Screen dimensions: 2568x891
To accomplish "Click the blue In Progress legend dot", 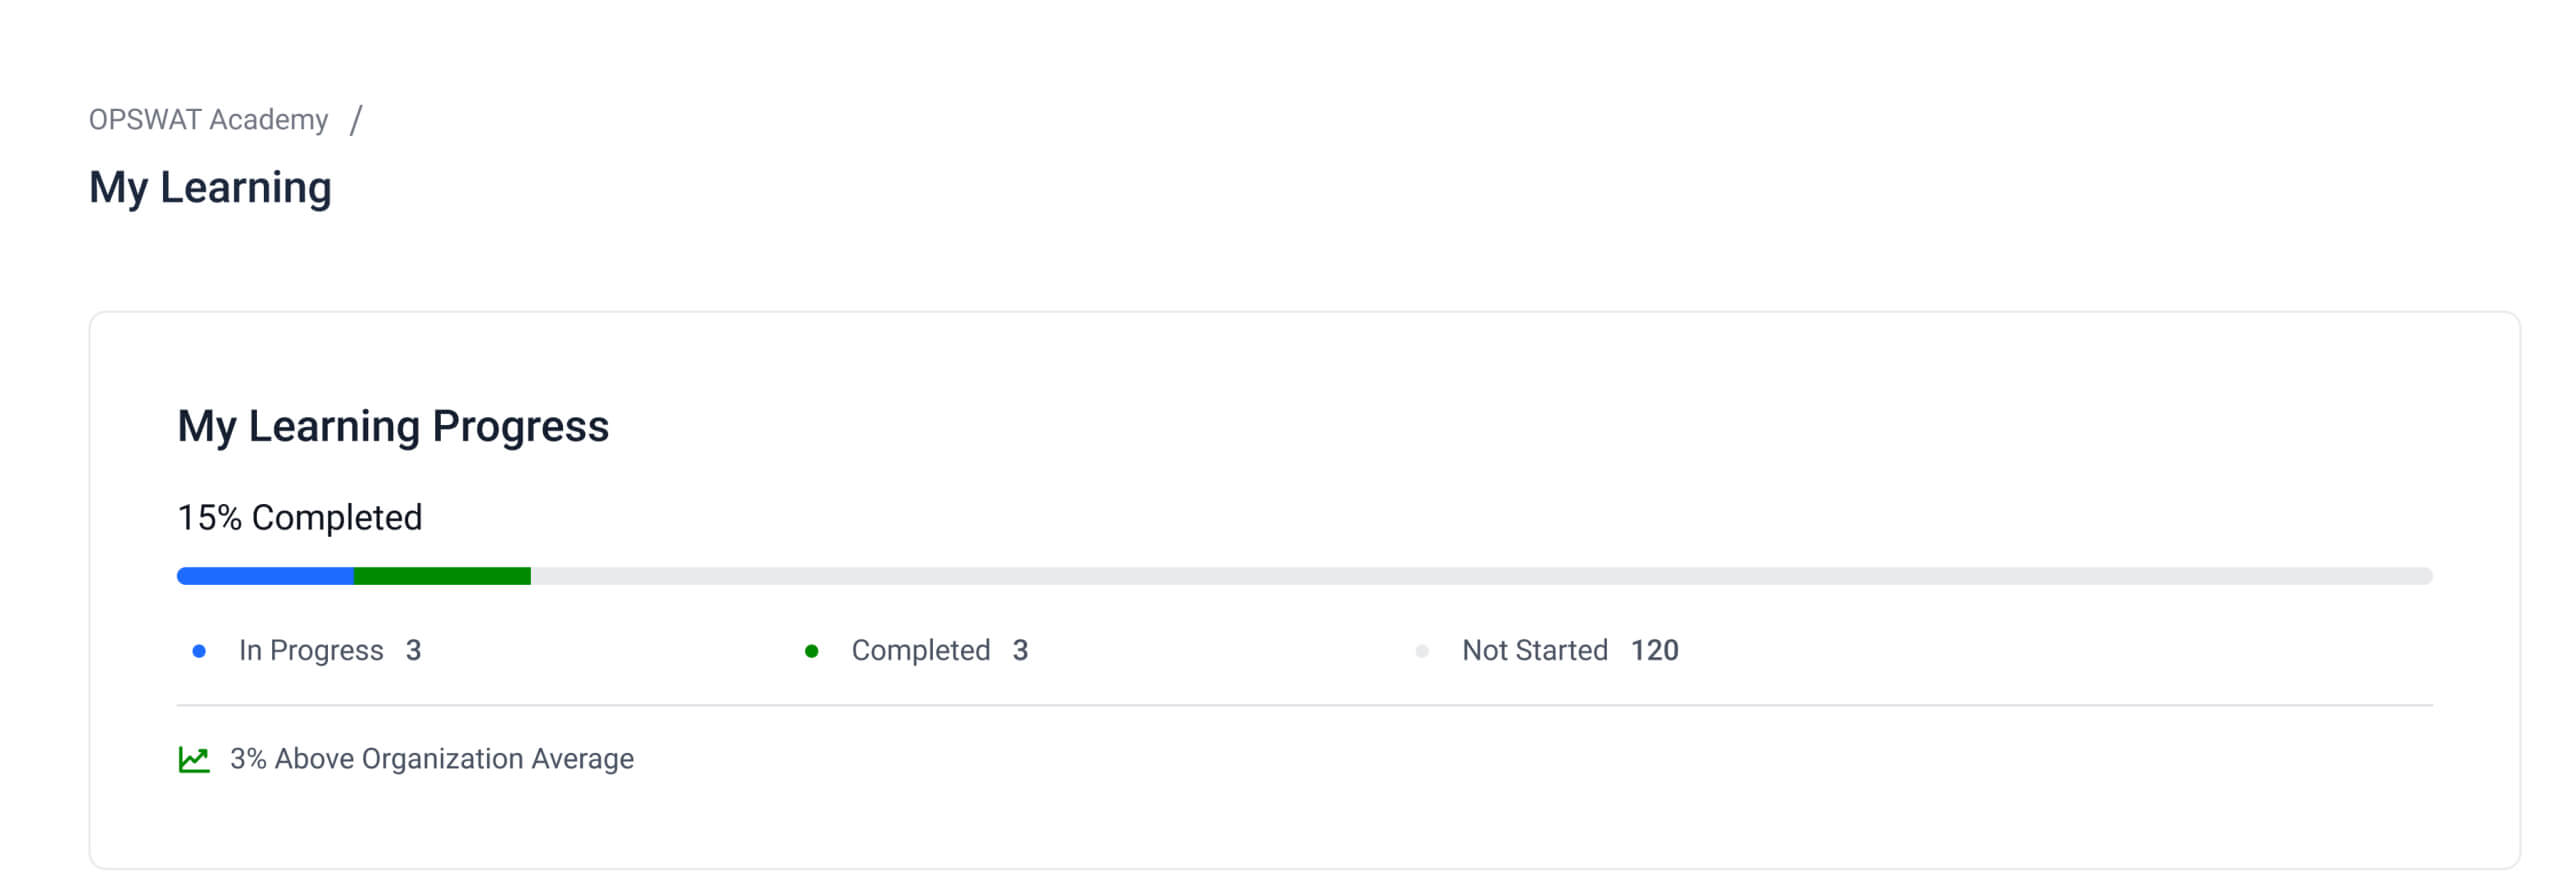I will pyautogui.click(x=199, y=651).
